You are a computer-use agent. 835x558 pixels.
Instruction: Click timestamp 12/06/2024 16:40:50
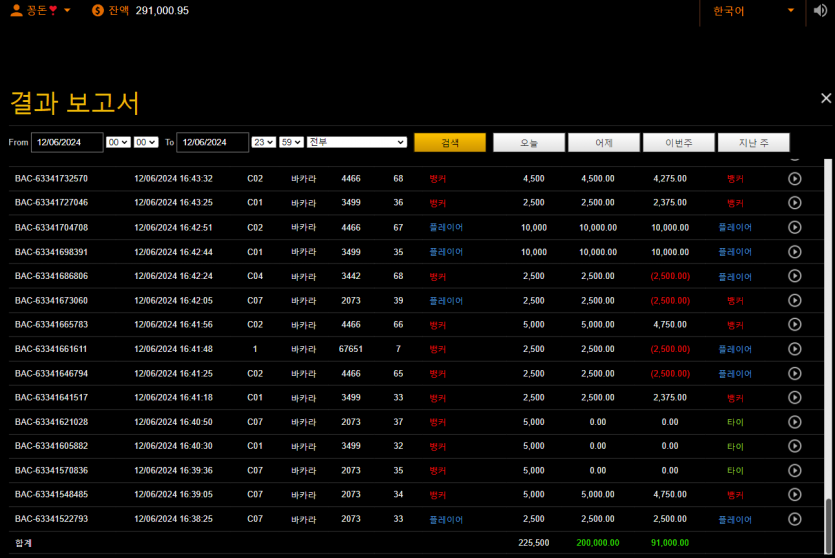click(x=173, y=422)
